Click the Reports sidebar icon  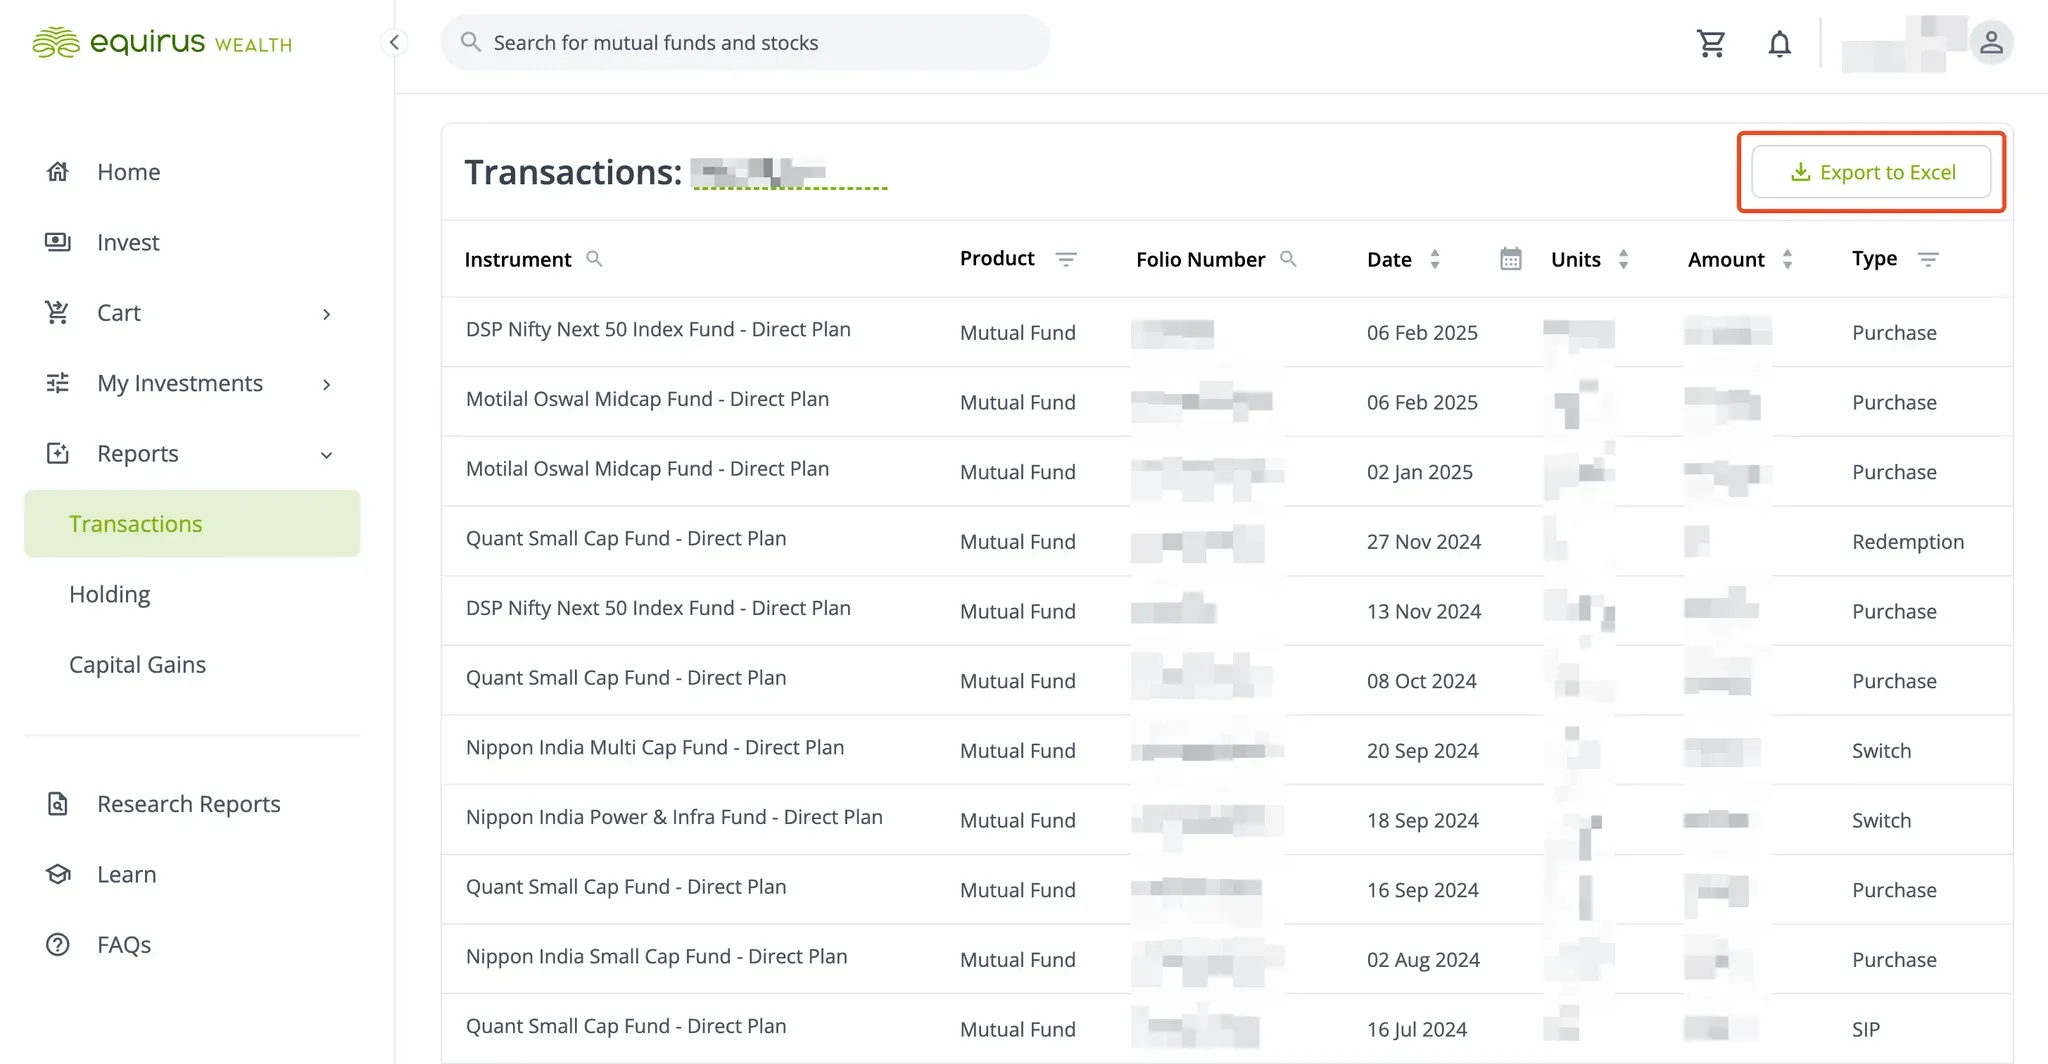pyautogui.click(x=58, y=453)
